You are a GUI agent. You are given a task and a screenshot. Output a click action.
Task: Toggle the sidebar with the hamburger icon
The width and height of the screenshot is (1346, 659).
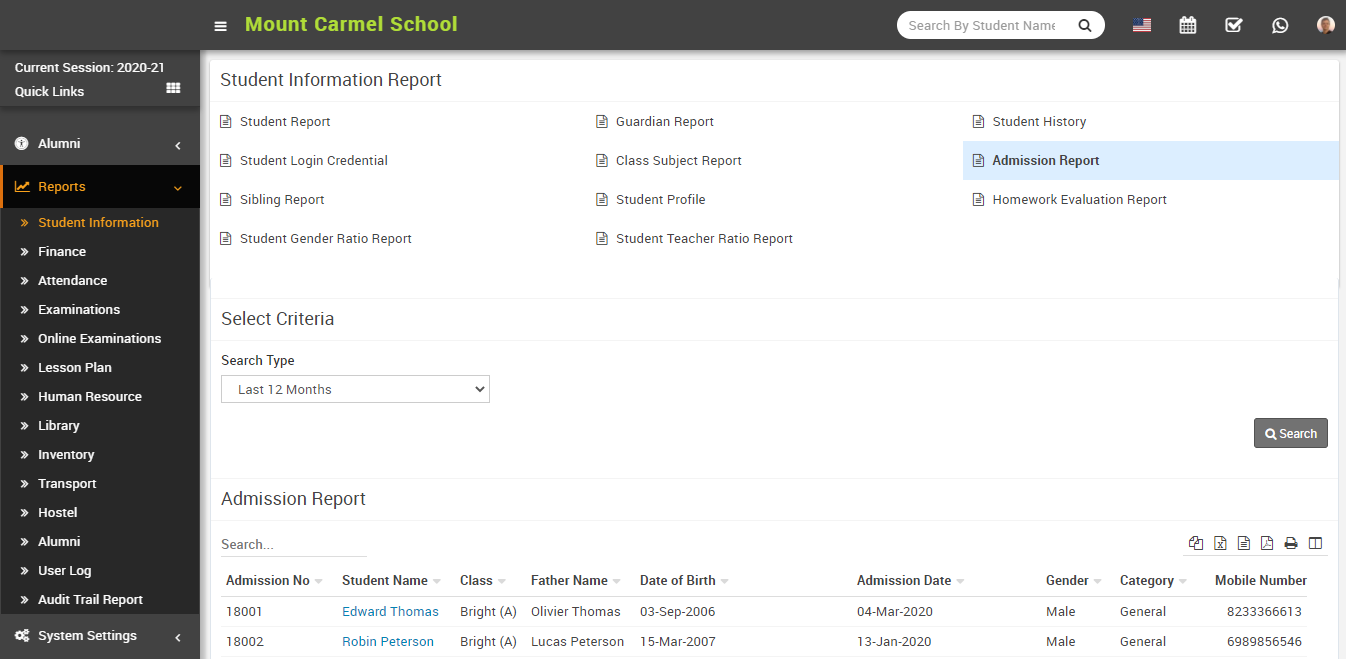pos(220,25)
